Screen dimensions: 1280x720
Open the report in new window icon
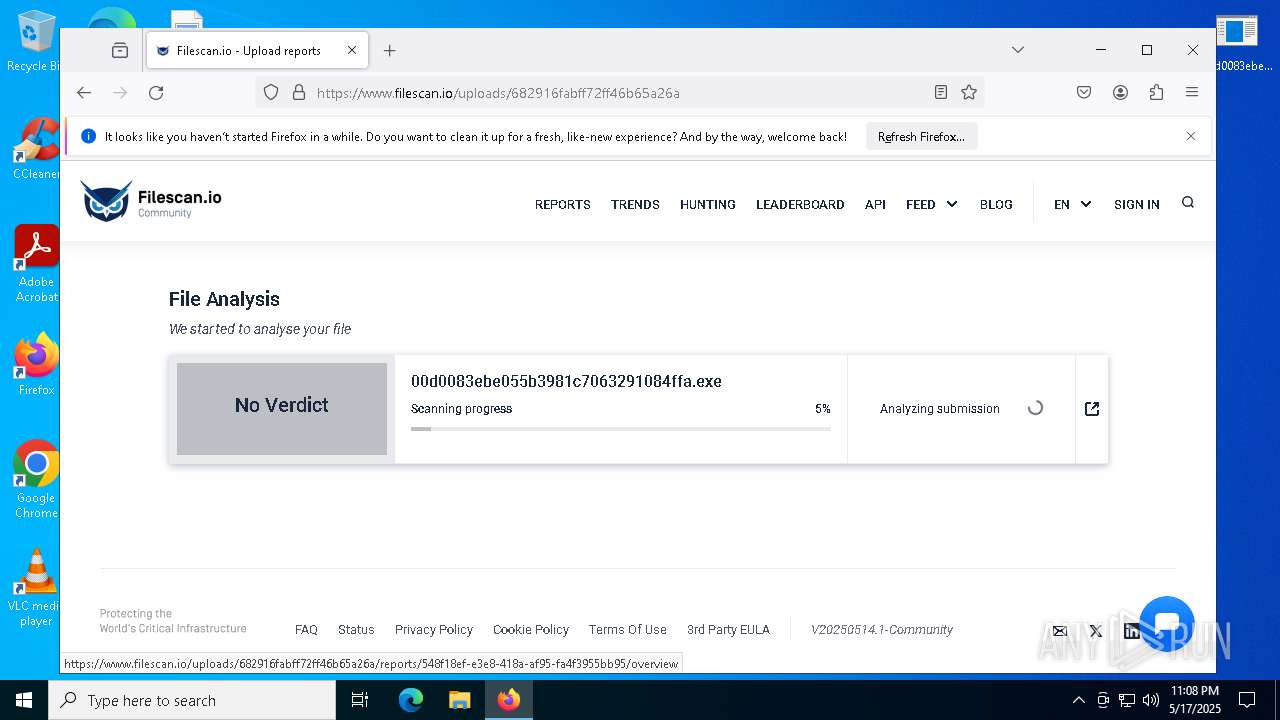(x=1092, y=409)
